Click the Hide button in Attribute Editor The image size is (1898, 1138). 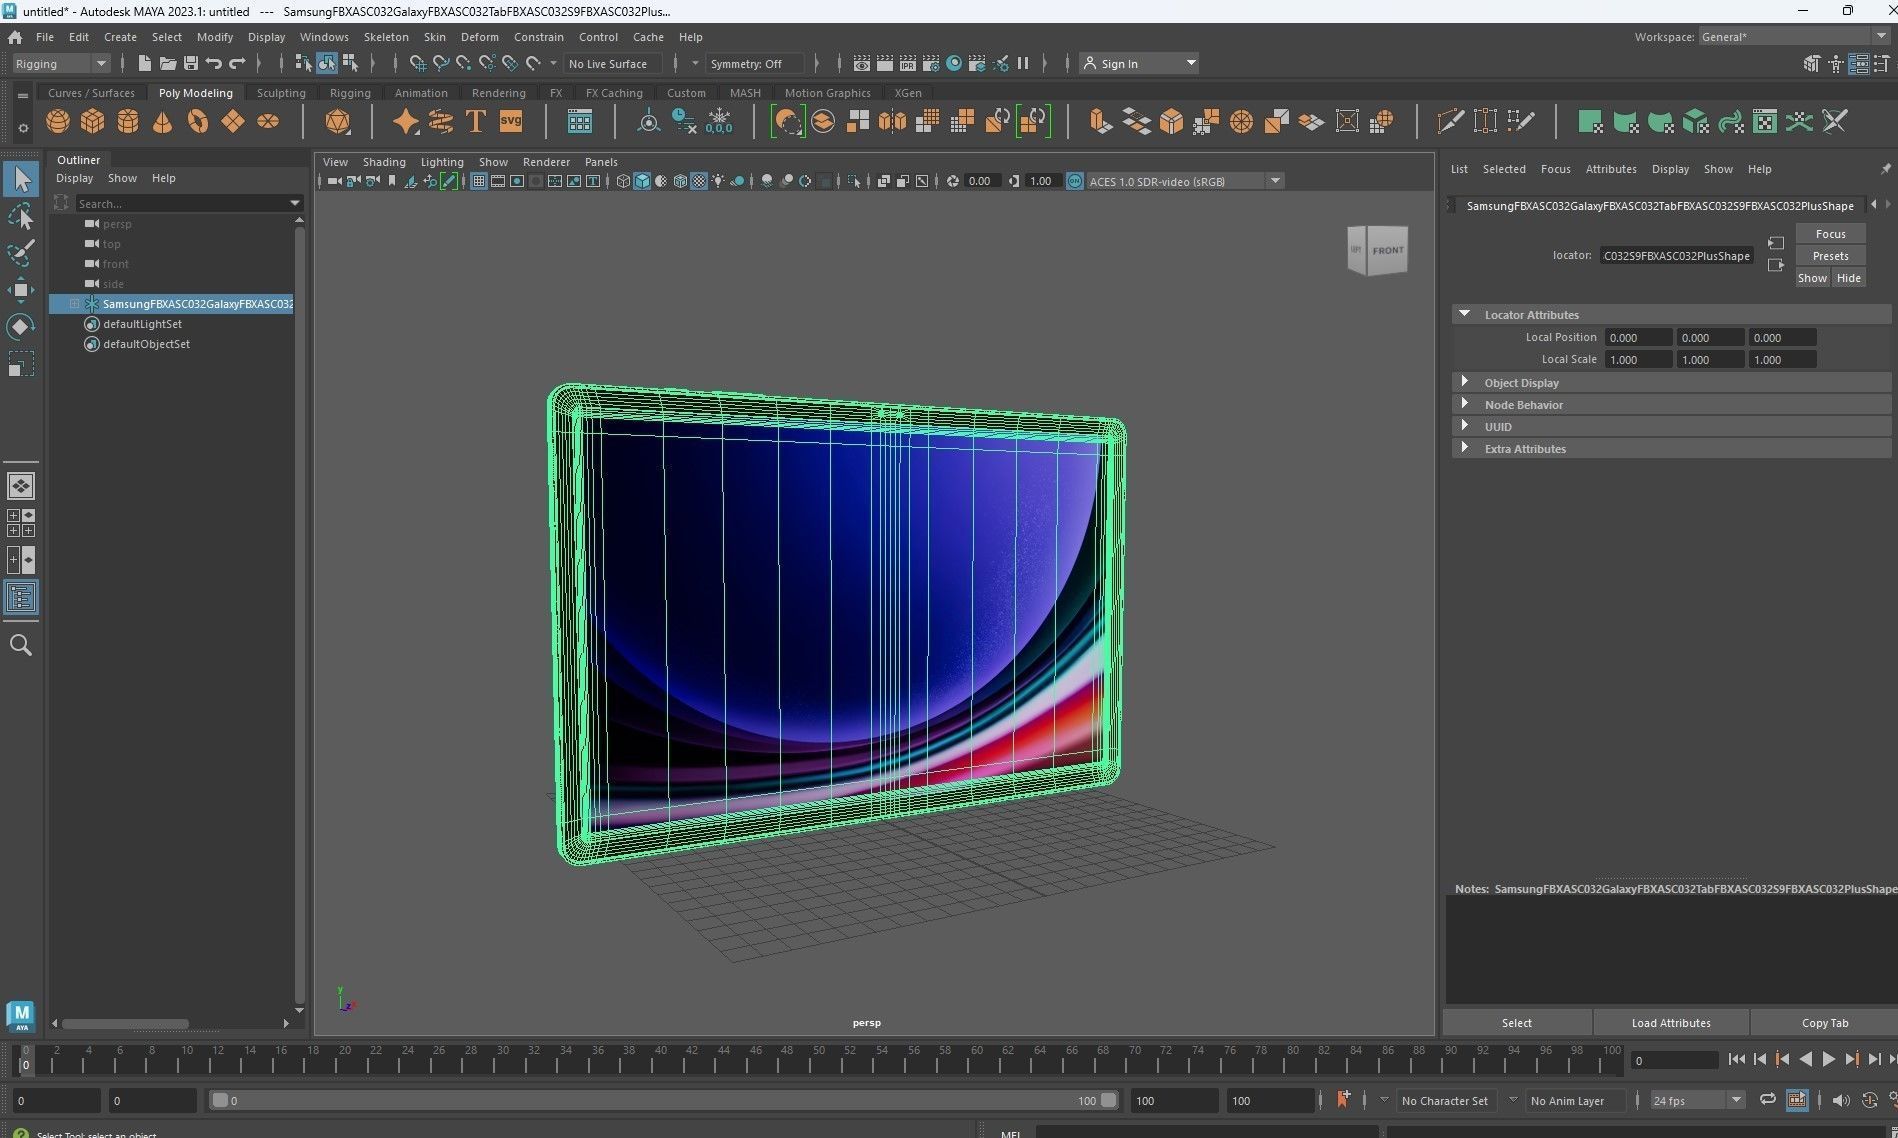pyautogui.click(x=1848, y=278)
